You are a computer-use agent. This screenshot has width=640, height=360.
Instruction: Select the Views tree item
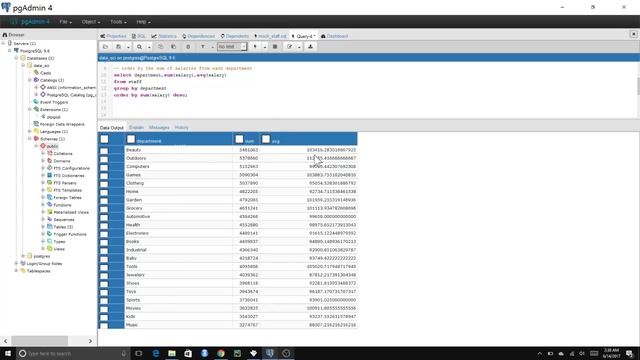tap(59, 249)
